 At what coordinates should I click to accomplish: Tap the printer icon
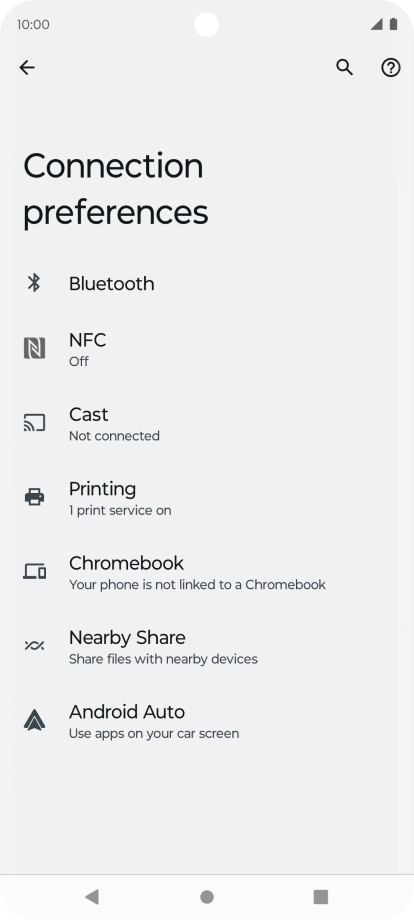pos(34,497)
